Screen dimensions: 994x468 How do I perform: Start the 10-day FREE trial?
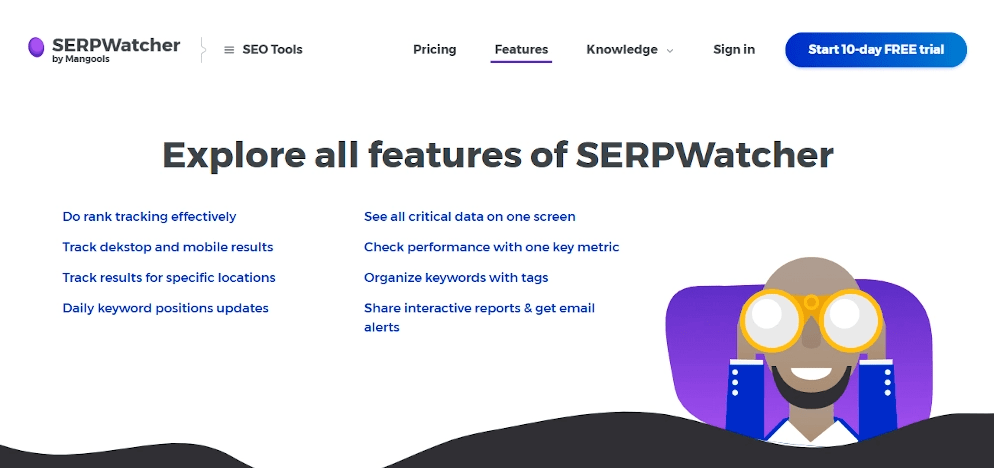click(x=875, y=49)
